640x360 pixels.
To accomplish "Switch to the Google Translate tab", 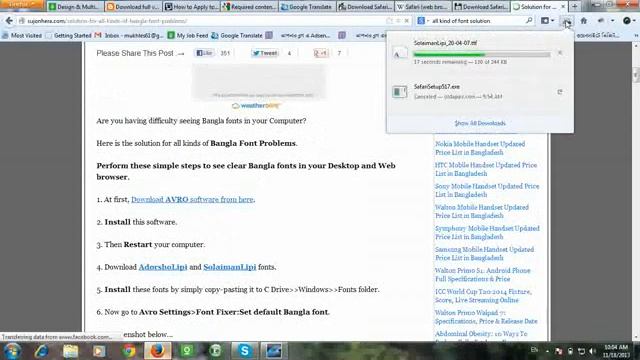I will point(308,7).
